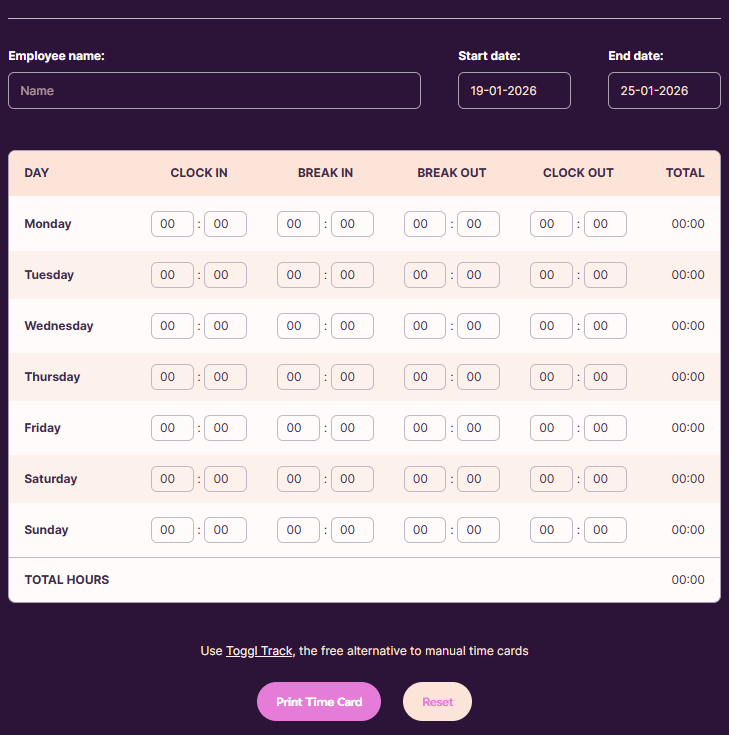Image resolution: width=729 pixels, height=735 pixels.
Task: Click Saturday Clock Out hours field
Action: click(x=551, y=479)
